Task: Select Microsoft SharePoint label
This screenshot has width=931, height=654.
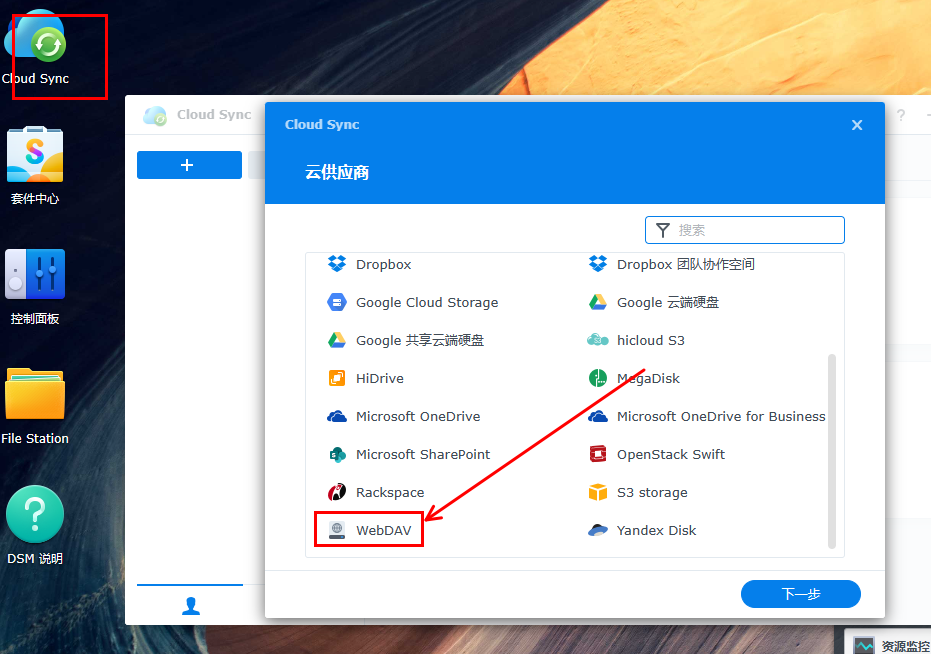Action: [x=423, y=454]
